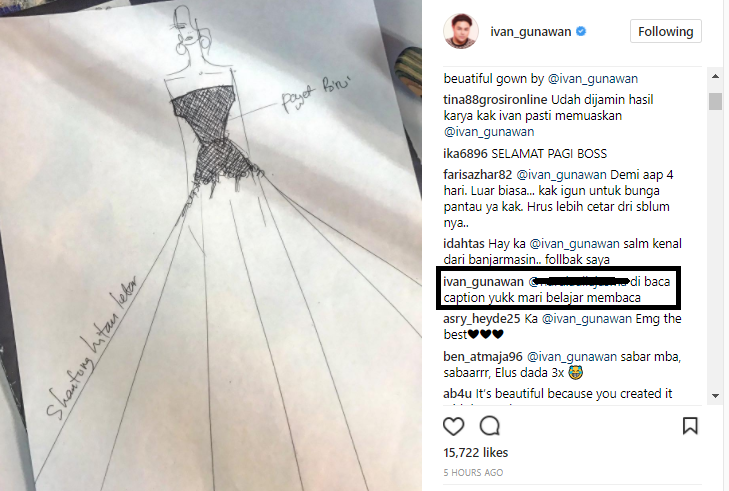Open ab4u commenter profile
The image size is (729, 491).
[457, 394]
